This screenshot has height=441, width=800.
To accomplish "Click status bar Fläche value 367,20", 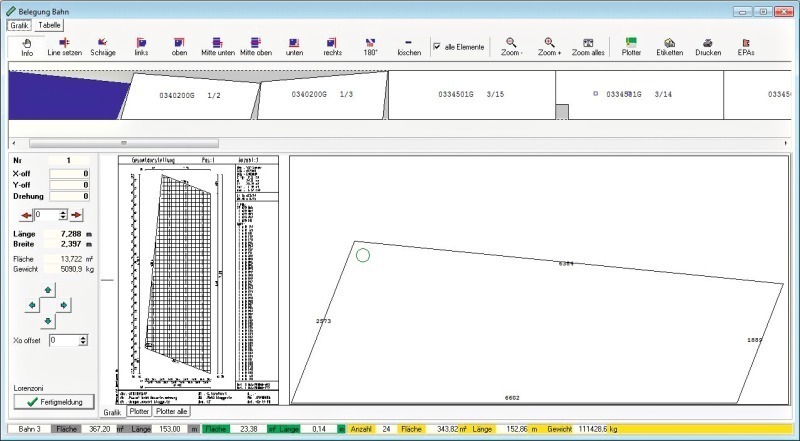I will click(100, 429).
